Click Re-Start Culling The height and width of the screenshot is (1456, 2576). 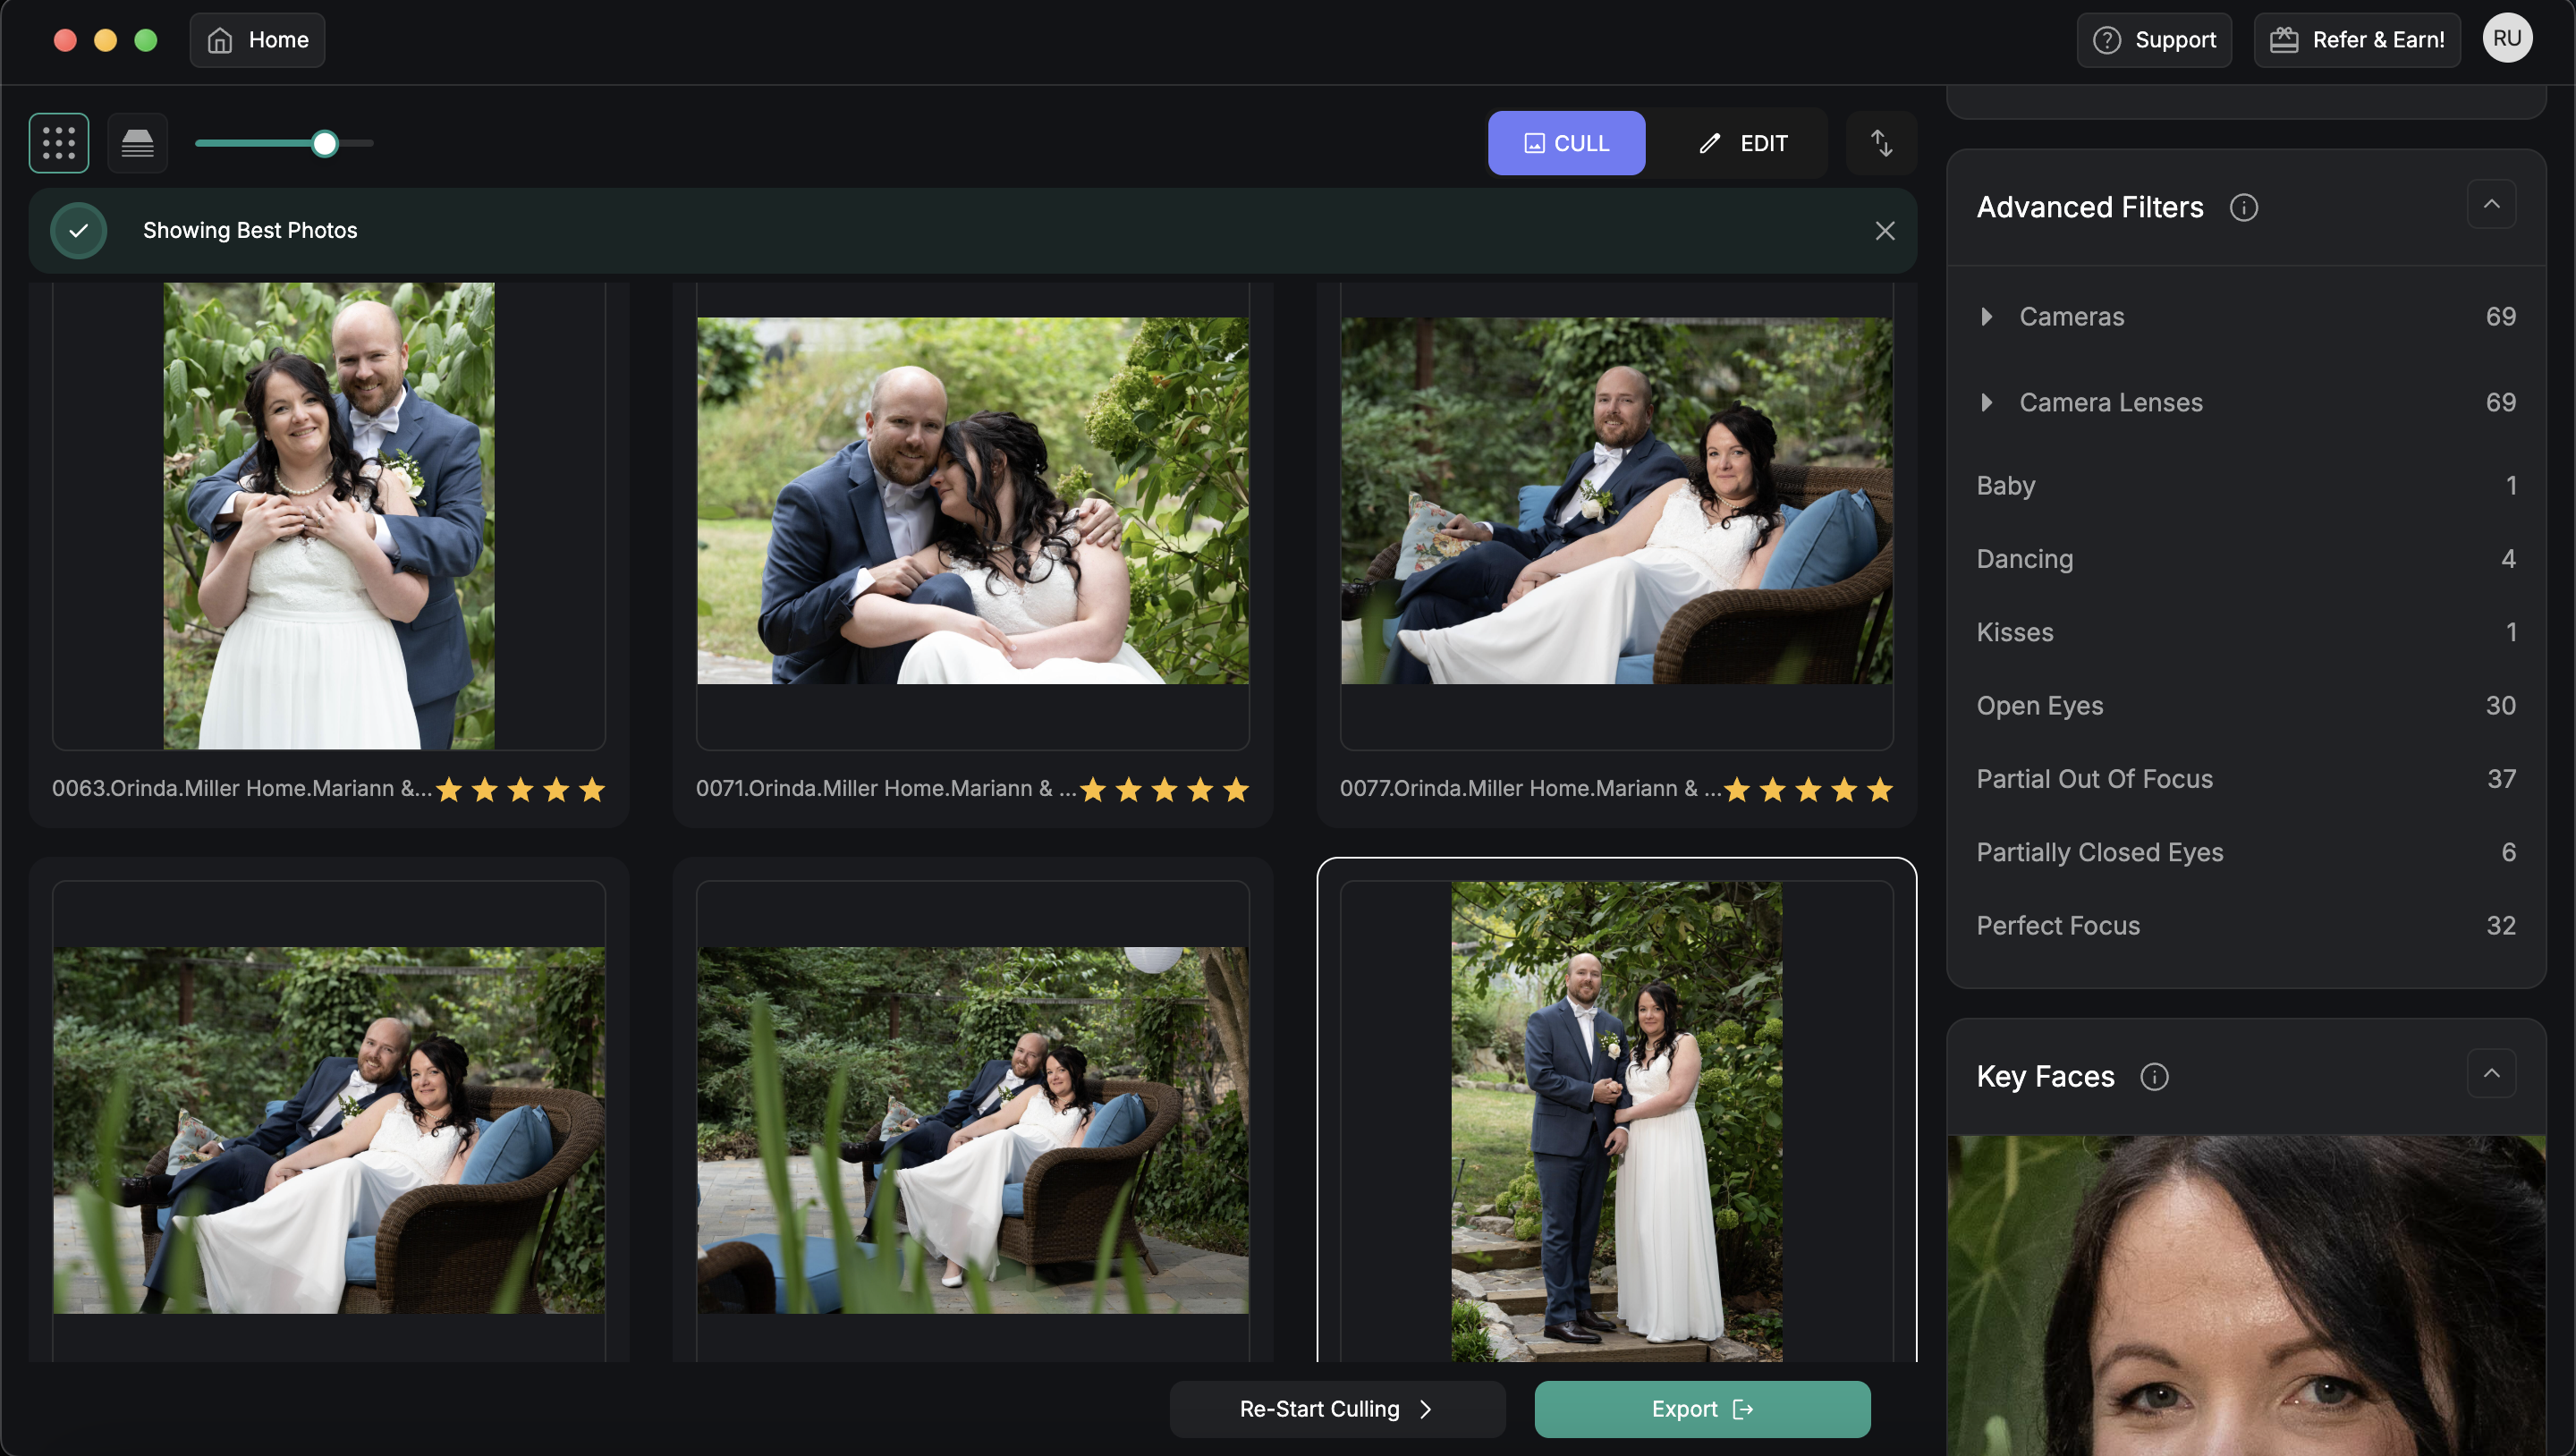point(1337,1409)
